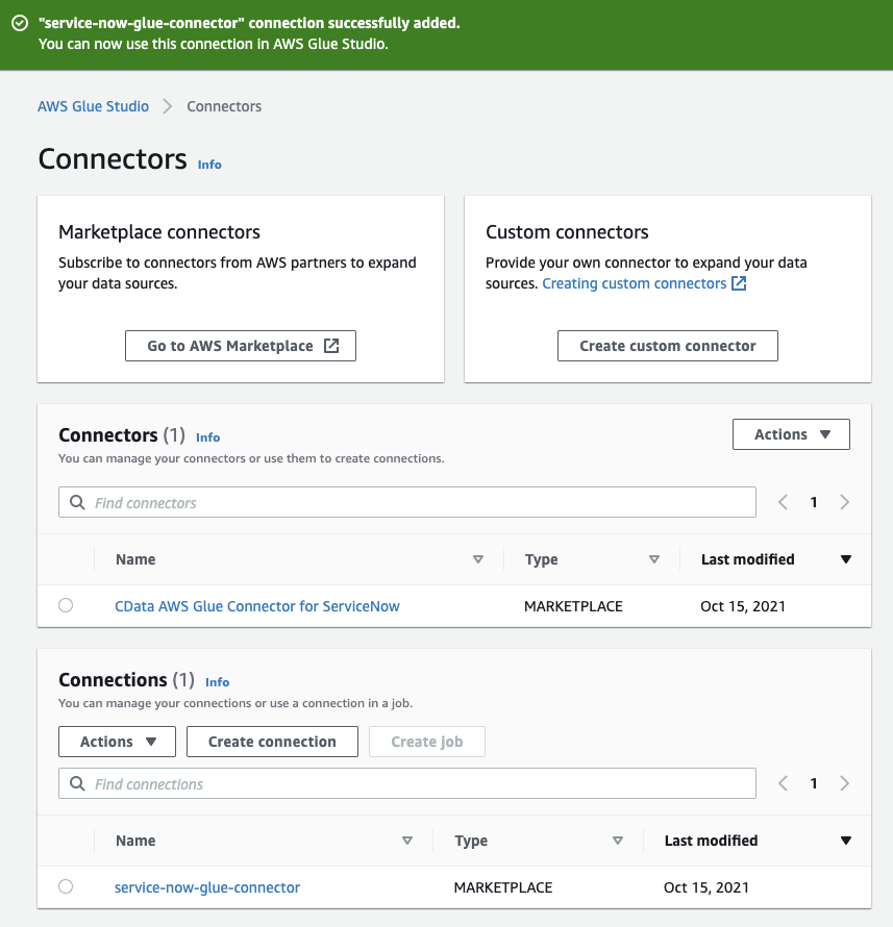Click Info link next to Connections (1) heading
The height and width of the screenshot is (927, 893).
[217, 682]
